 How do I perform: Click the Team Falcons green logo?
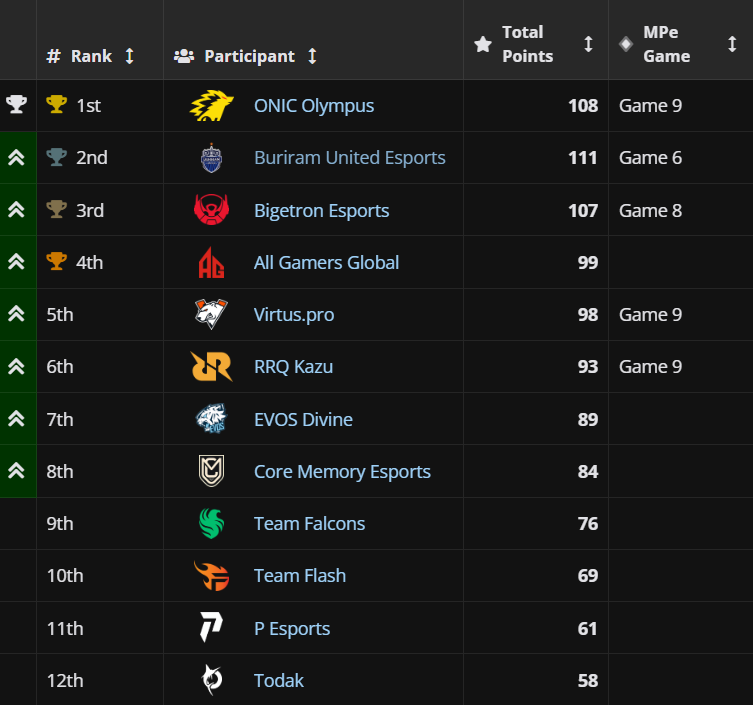pyautogui.click(x=211, y=524)
